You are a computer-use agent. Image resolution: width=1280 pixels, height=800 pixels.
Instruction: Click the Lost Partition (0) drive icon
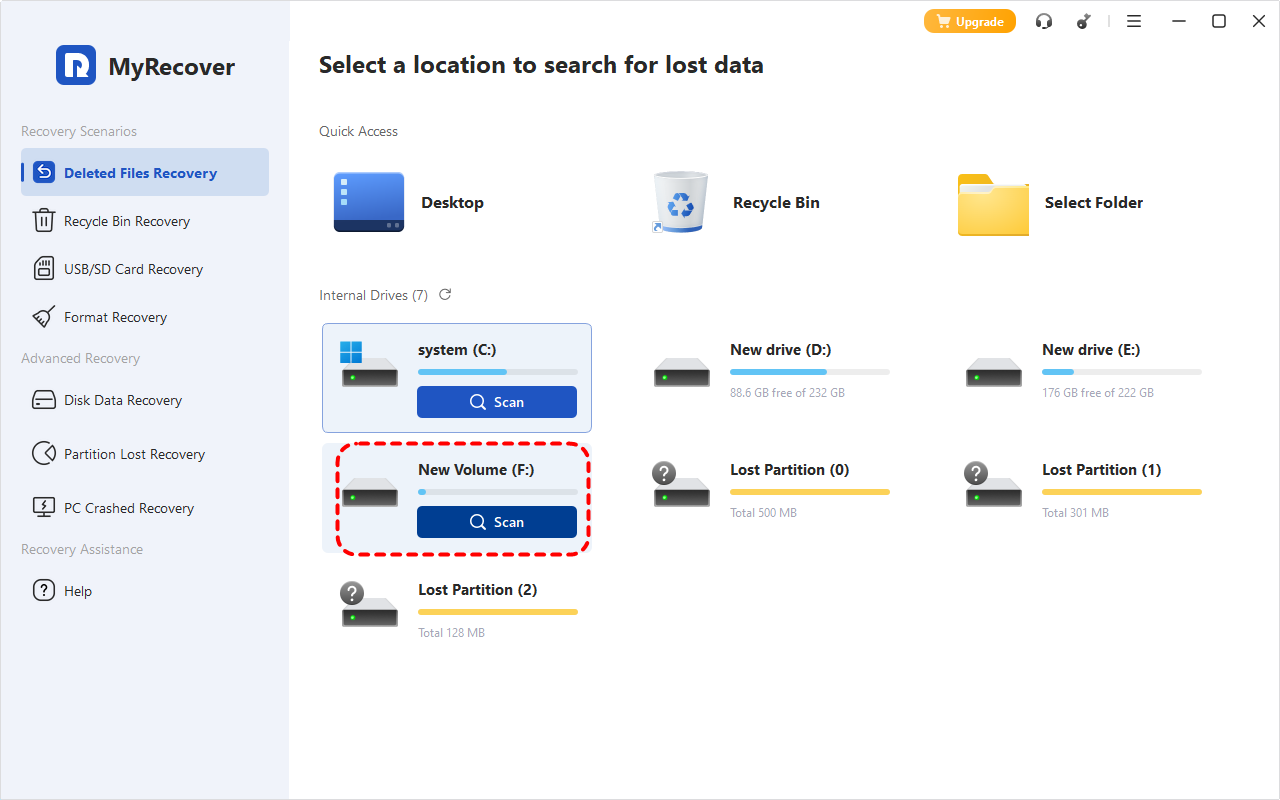pos(681,484)
